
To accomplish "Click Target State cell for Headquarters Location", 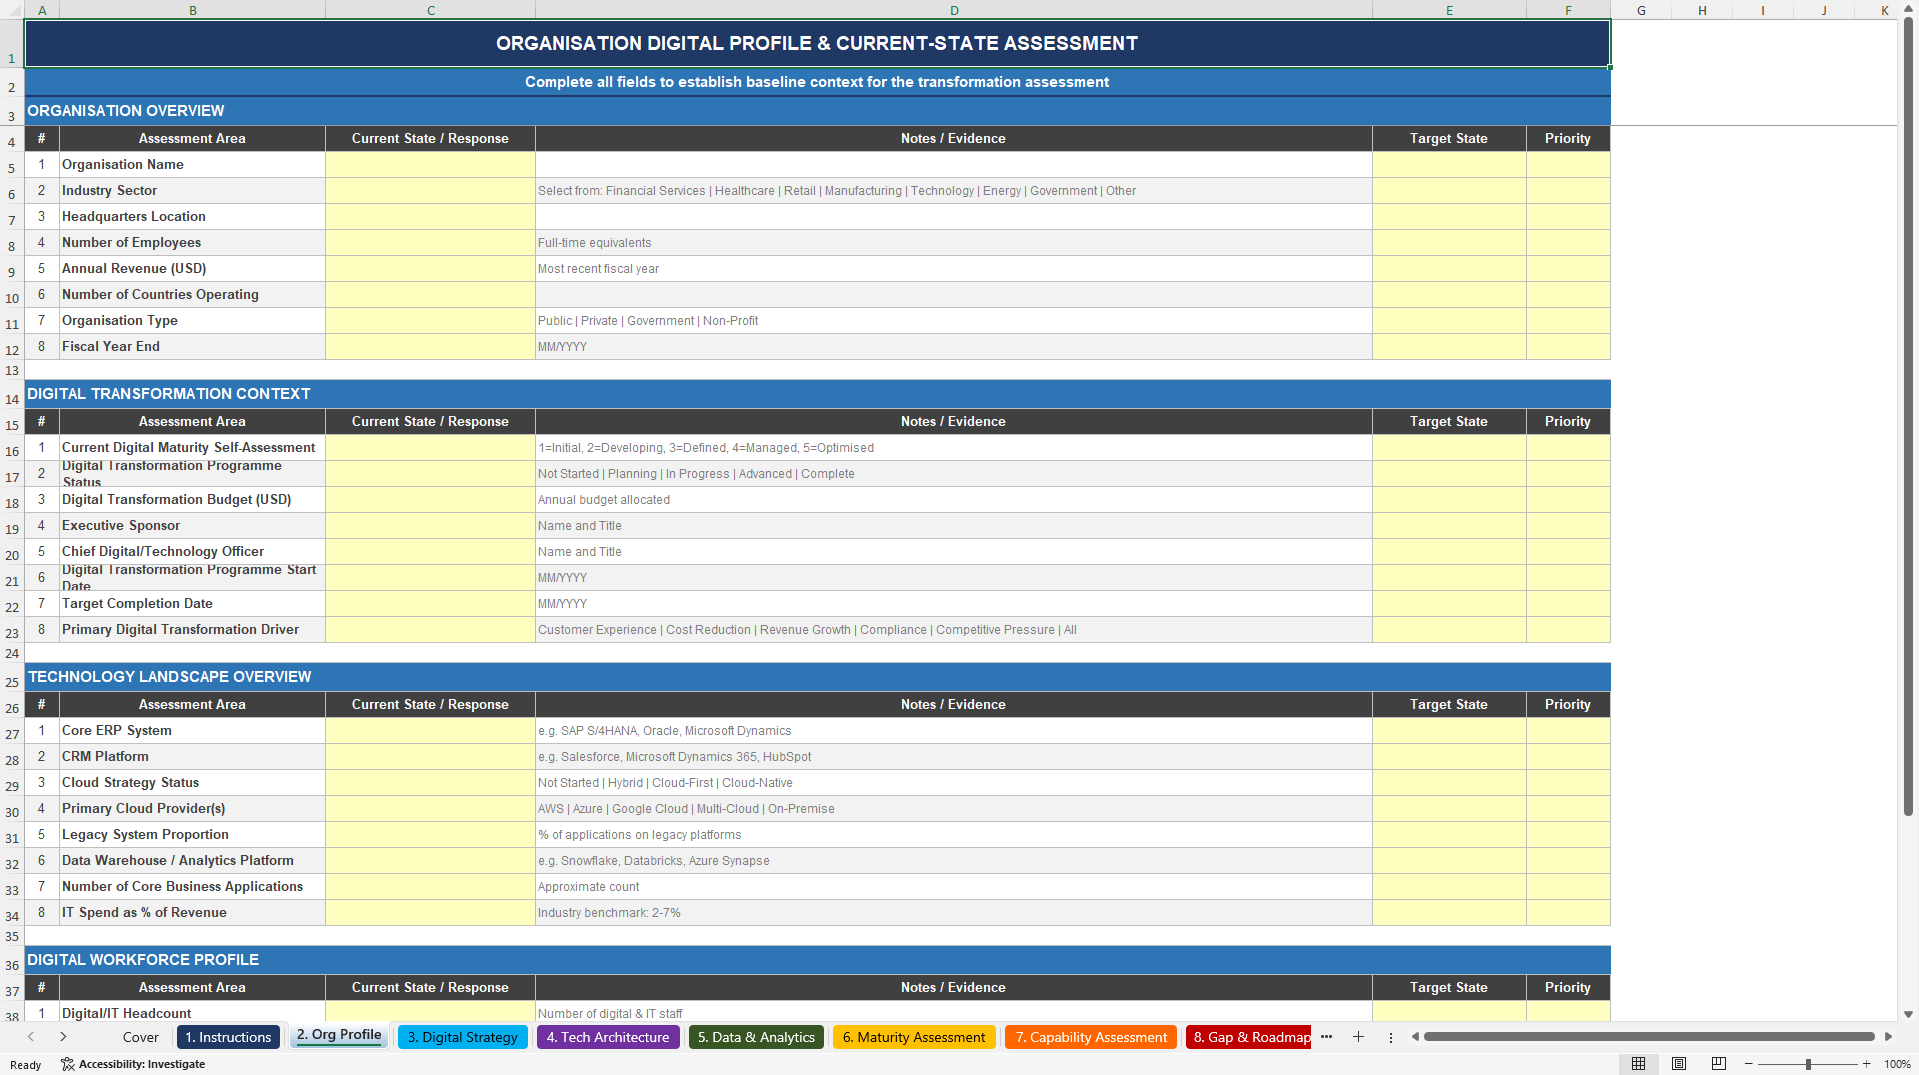I will [x=1449, y=217].
